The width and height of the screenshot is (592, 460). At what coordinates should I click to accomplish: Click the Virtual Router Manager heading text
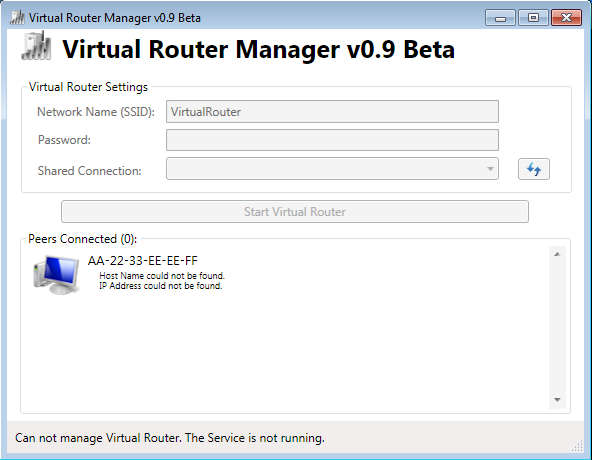tap(259, 49)
